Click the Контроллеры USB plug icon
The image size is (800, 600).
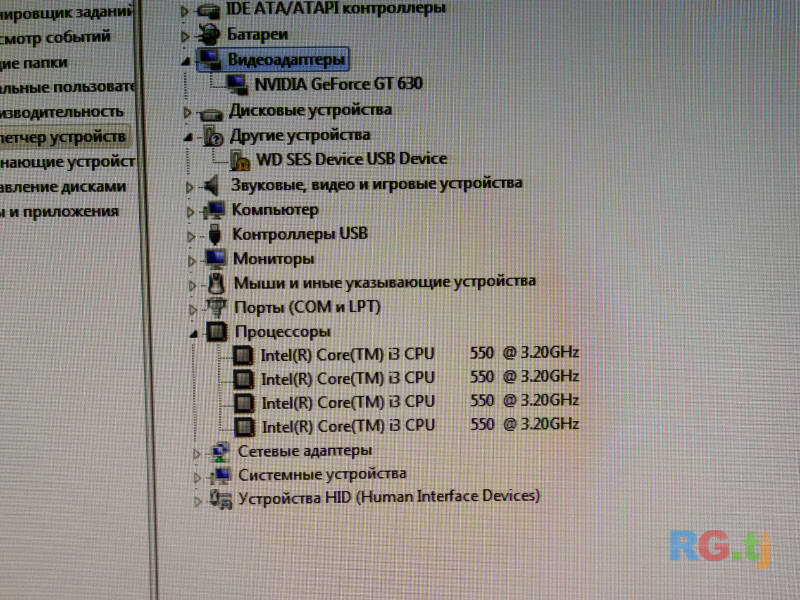(x=215, y=234)
